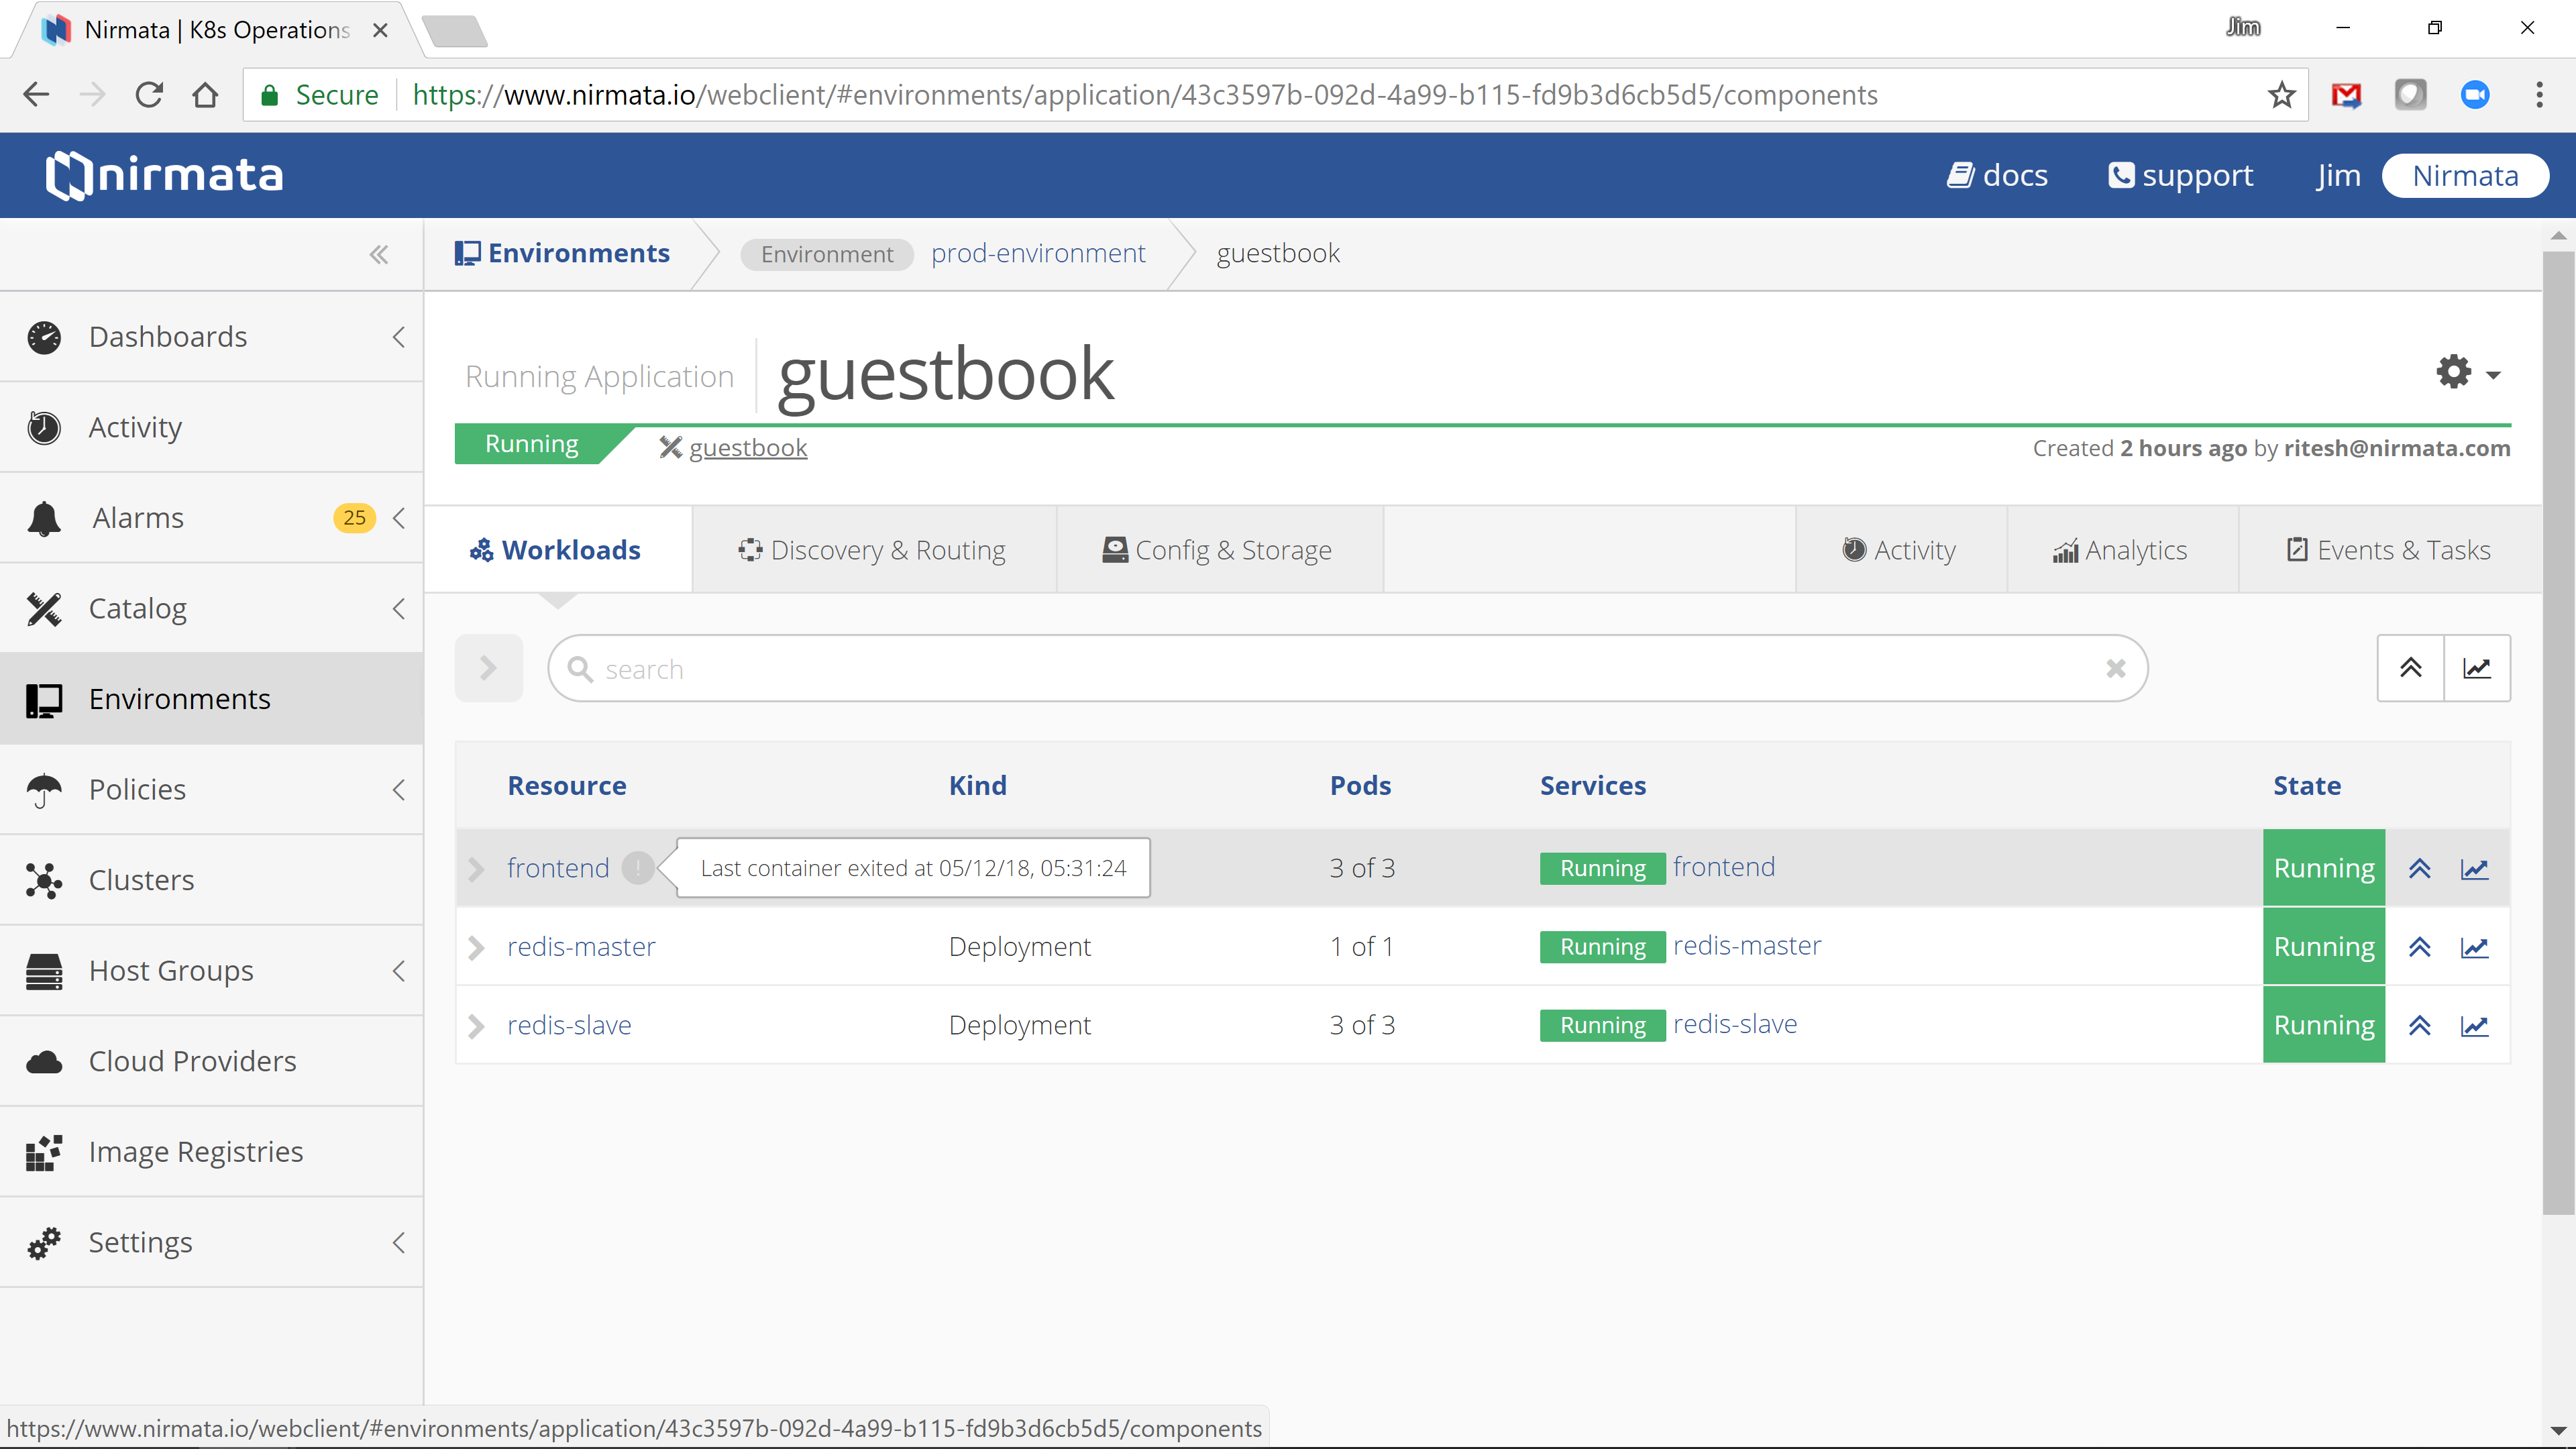Click the browser reload button
2576x1449 pixels.
[x=149, y=95]
